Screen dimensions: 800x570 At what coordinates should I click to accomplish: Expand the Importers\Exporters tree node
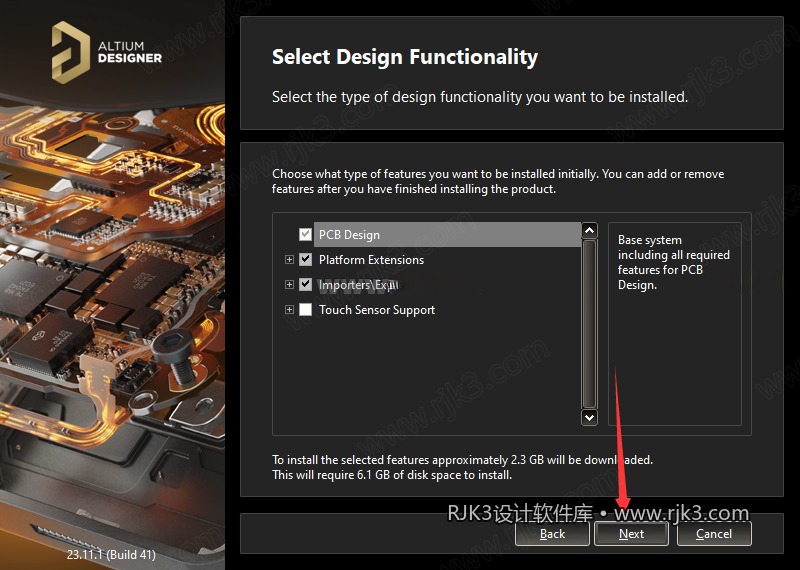(289, 284)
